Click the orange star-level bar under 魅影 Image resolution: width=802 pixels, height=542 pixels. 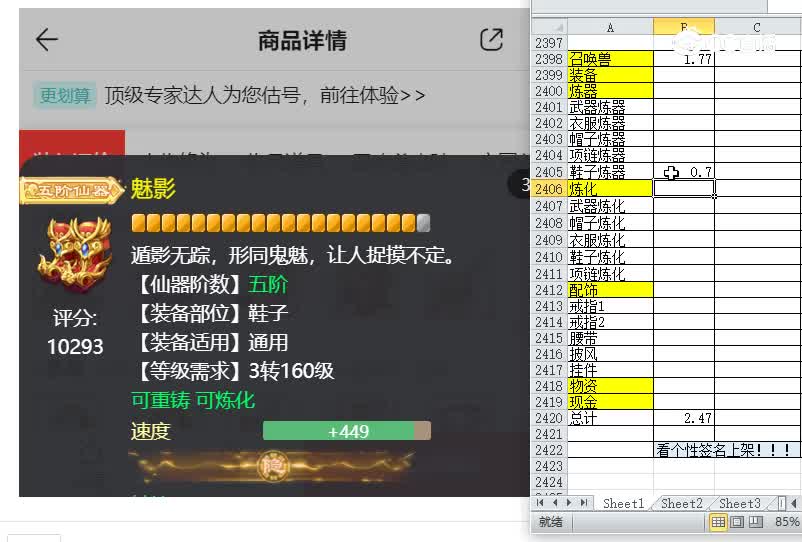[x=281, y=223]
